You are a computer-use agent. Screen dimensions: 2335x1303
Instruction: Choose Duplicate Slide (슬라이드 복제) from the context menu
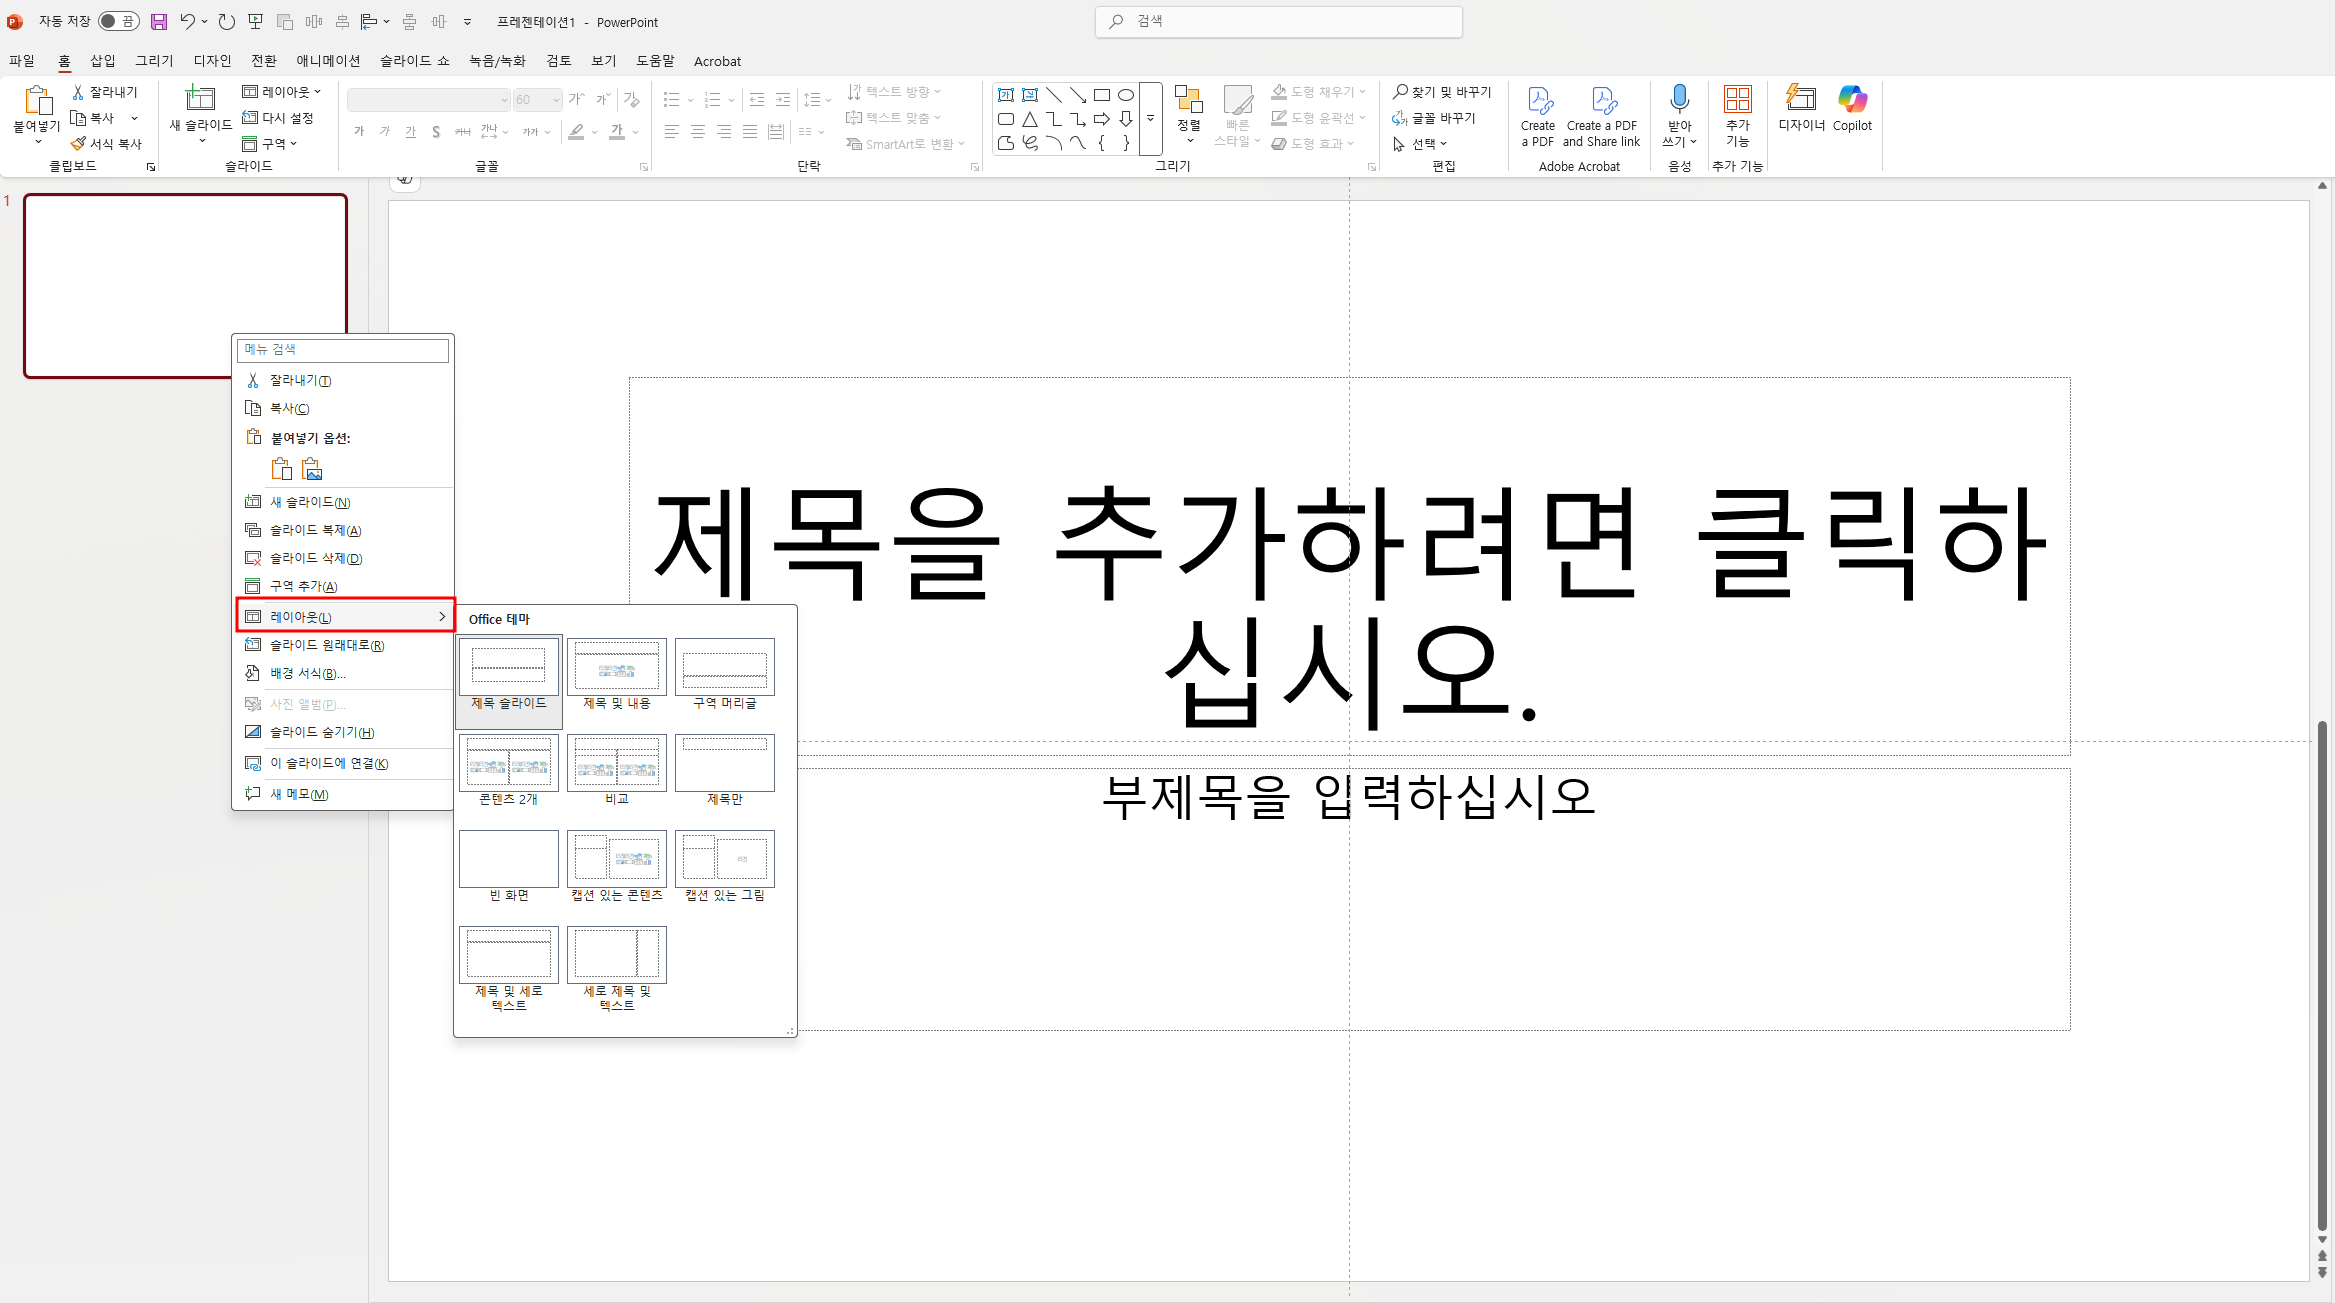tap(315, 530)
